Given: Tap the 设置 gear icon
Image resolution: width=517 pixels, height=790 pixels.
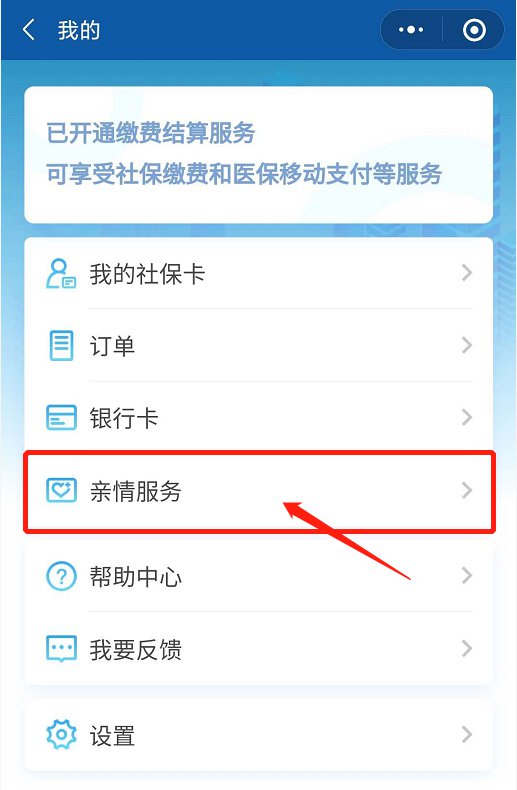Looking at the screenshot, I should click(x=61, y=735).
